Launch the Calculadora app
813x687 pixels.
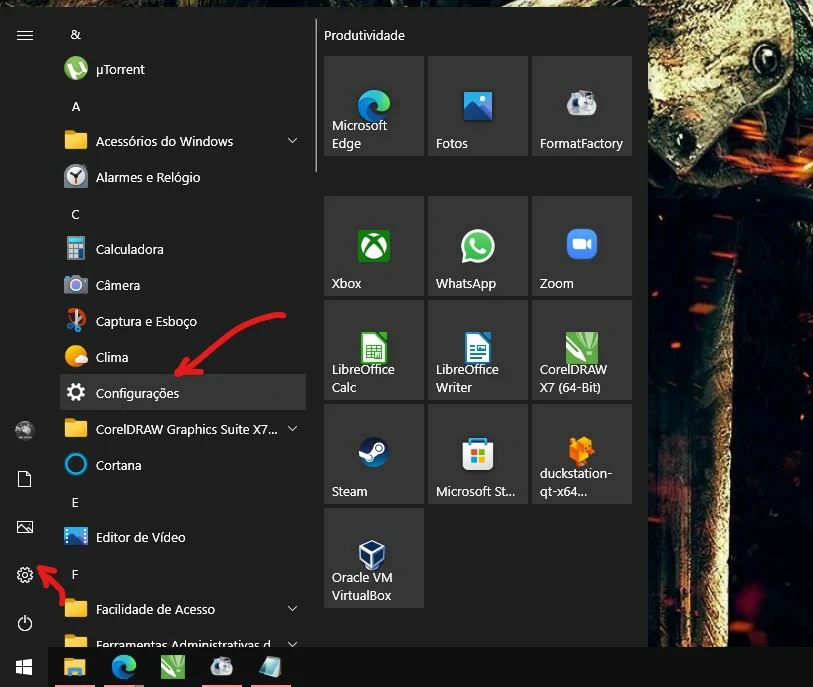[x=183, y=249]
